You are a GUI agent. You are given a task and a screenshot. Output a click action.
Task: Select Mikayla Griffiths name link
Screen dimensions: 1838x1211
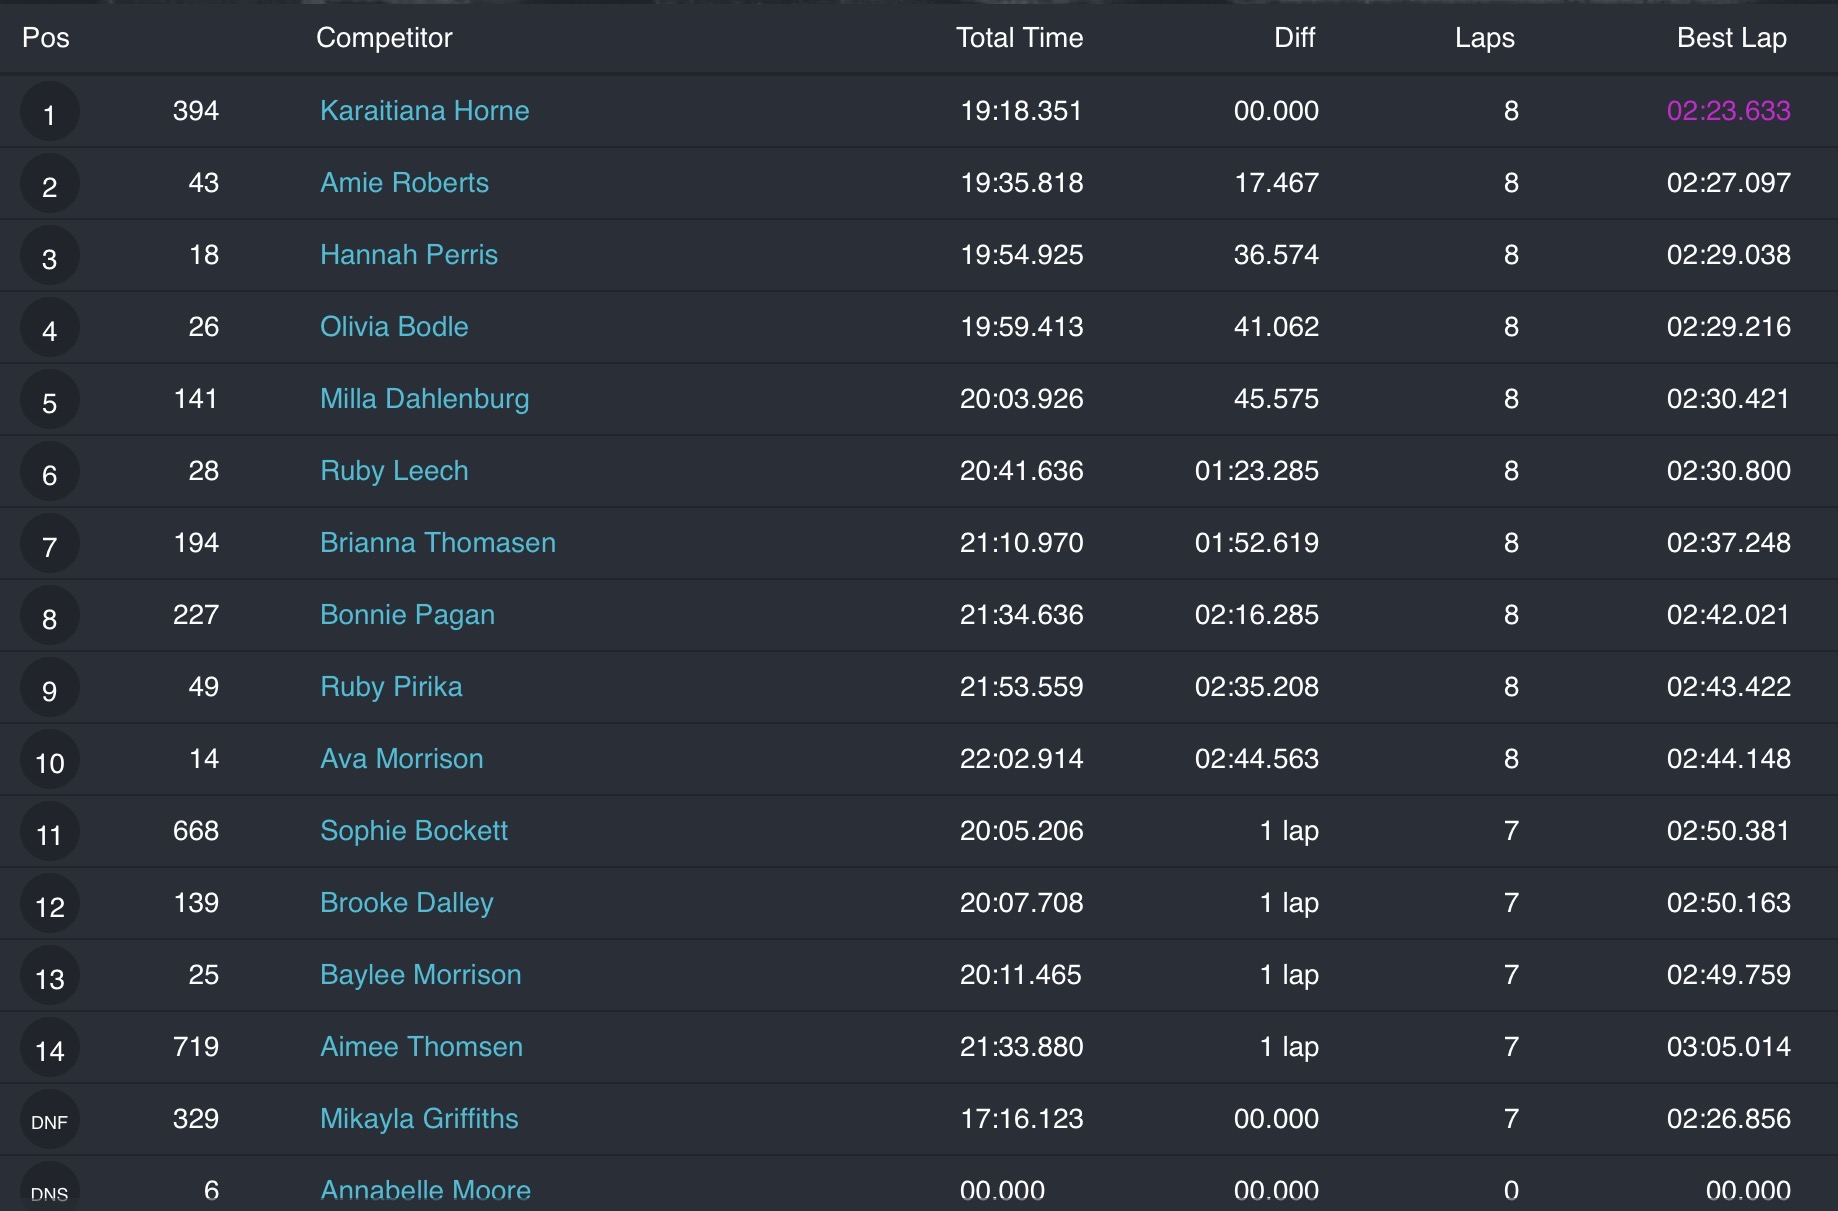point(419,1119)
